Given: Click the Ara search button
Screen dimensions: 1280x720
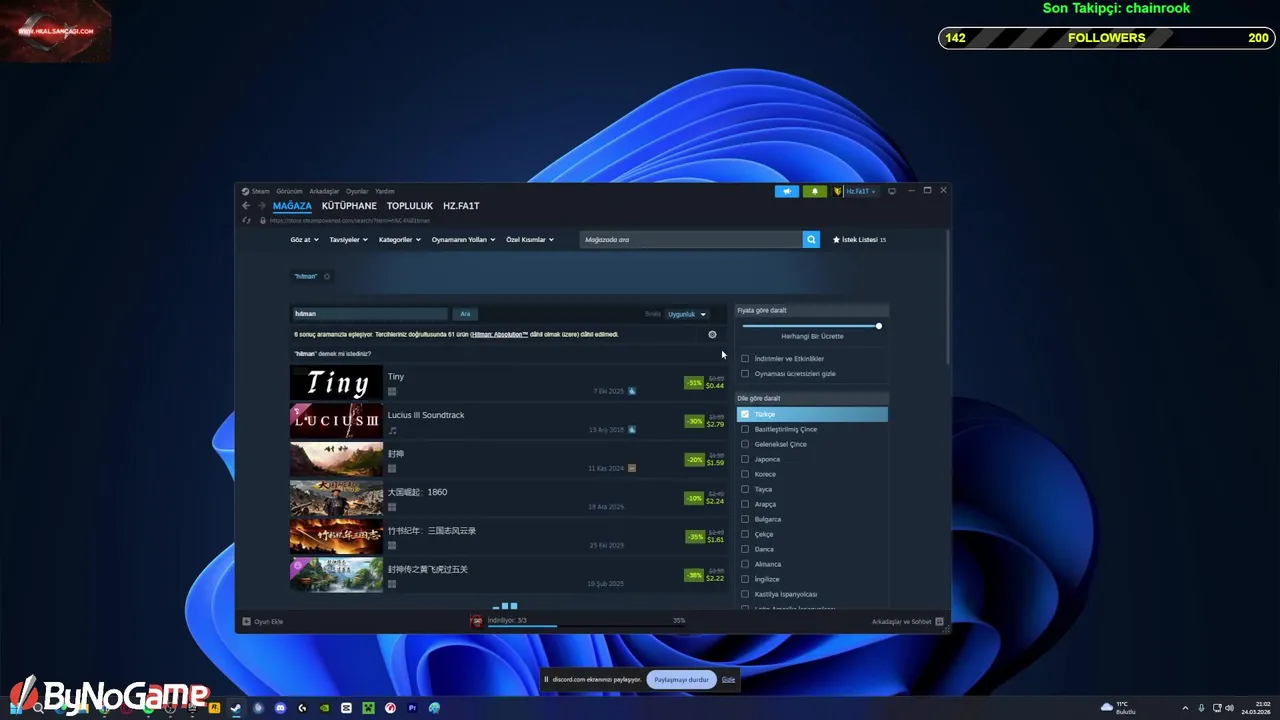Looking at the screenshot, I should [465, 314].
